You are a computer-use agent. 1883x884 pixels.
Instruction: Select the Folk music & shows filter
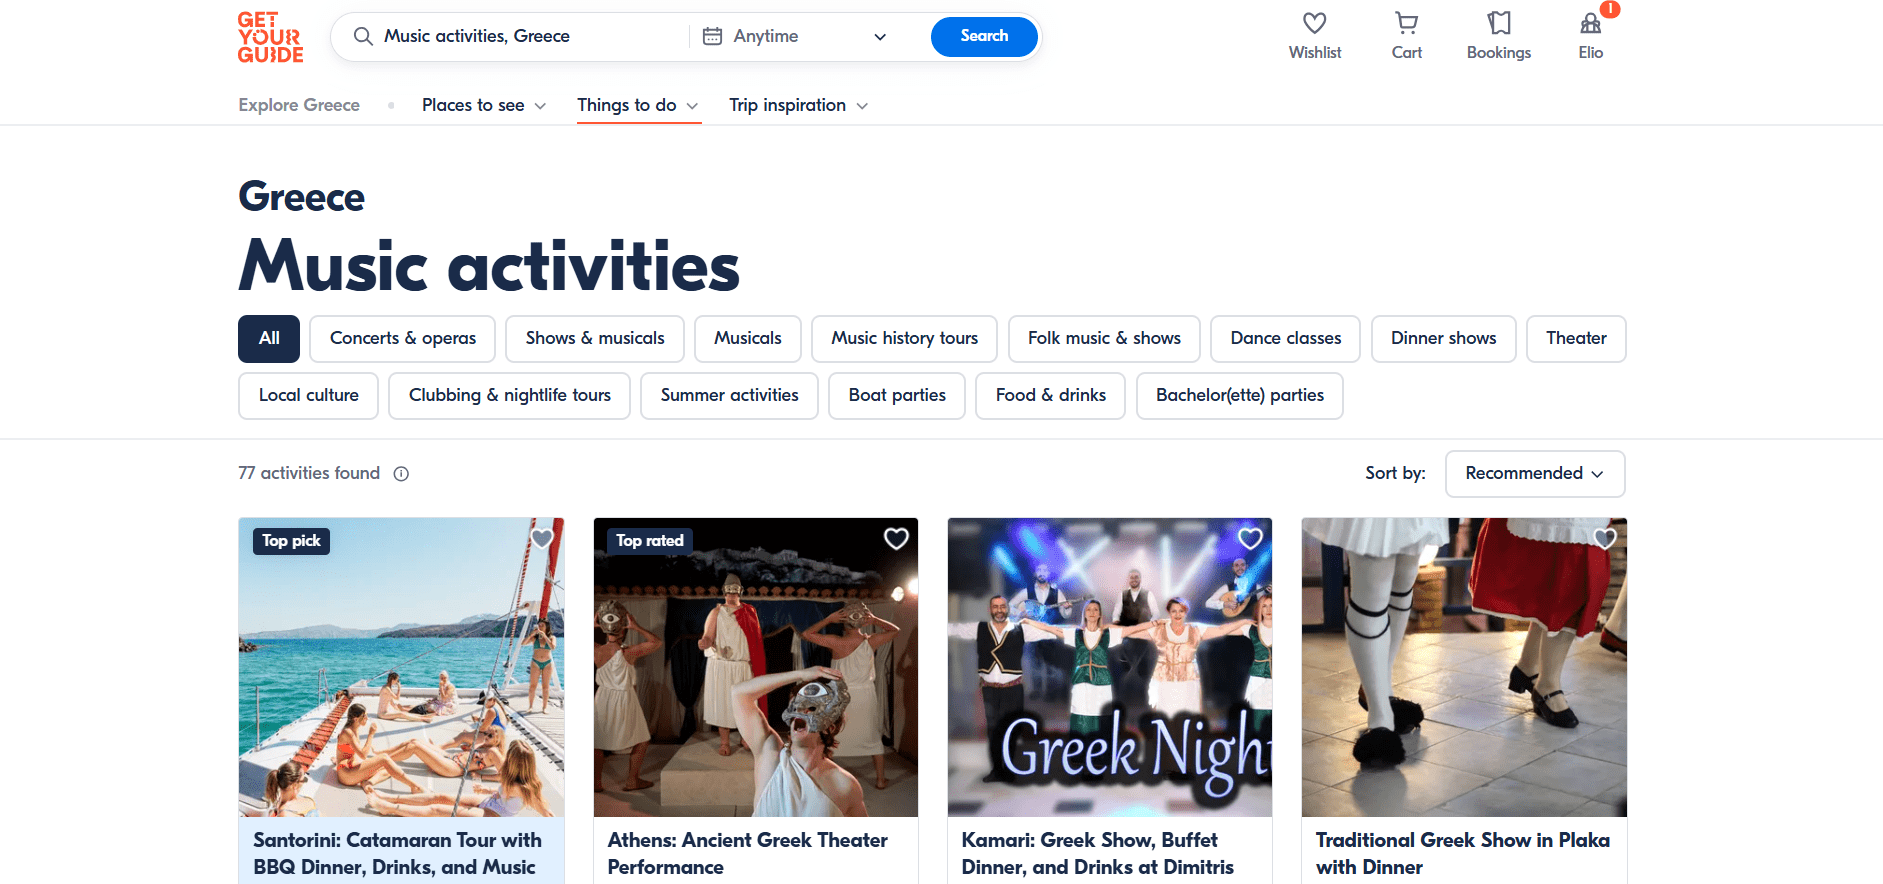pos(1104,339)
